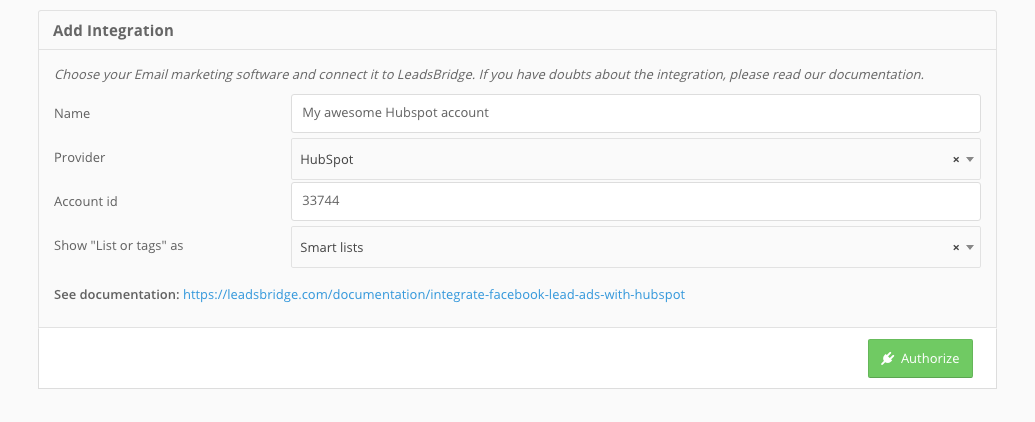The height and width of the screenshot is (422, 1035).
Task: Click the Name field label
Action: point(72,114)
